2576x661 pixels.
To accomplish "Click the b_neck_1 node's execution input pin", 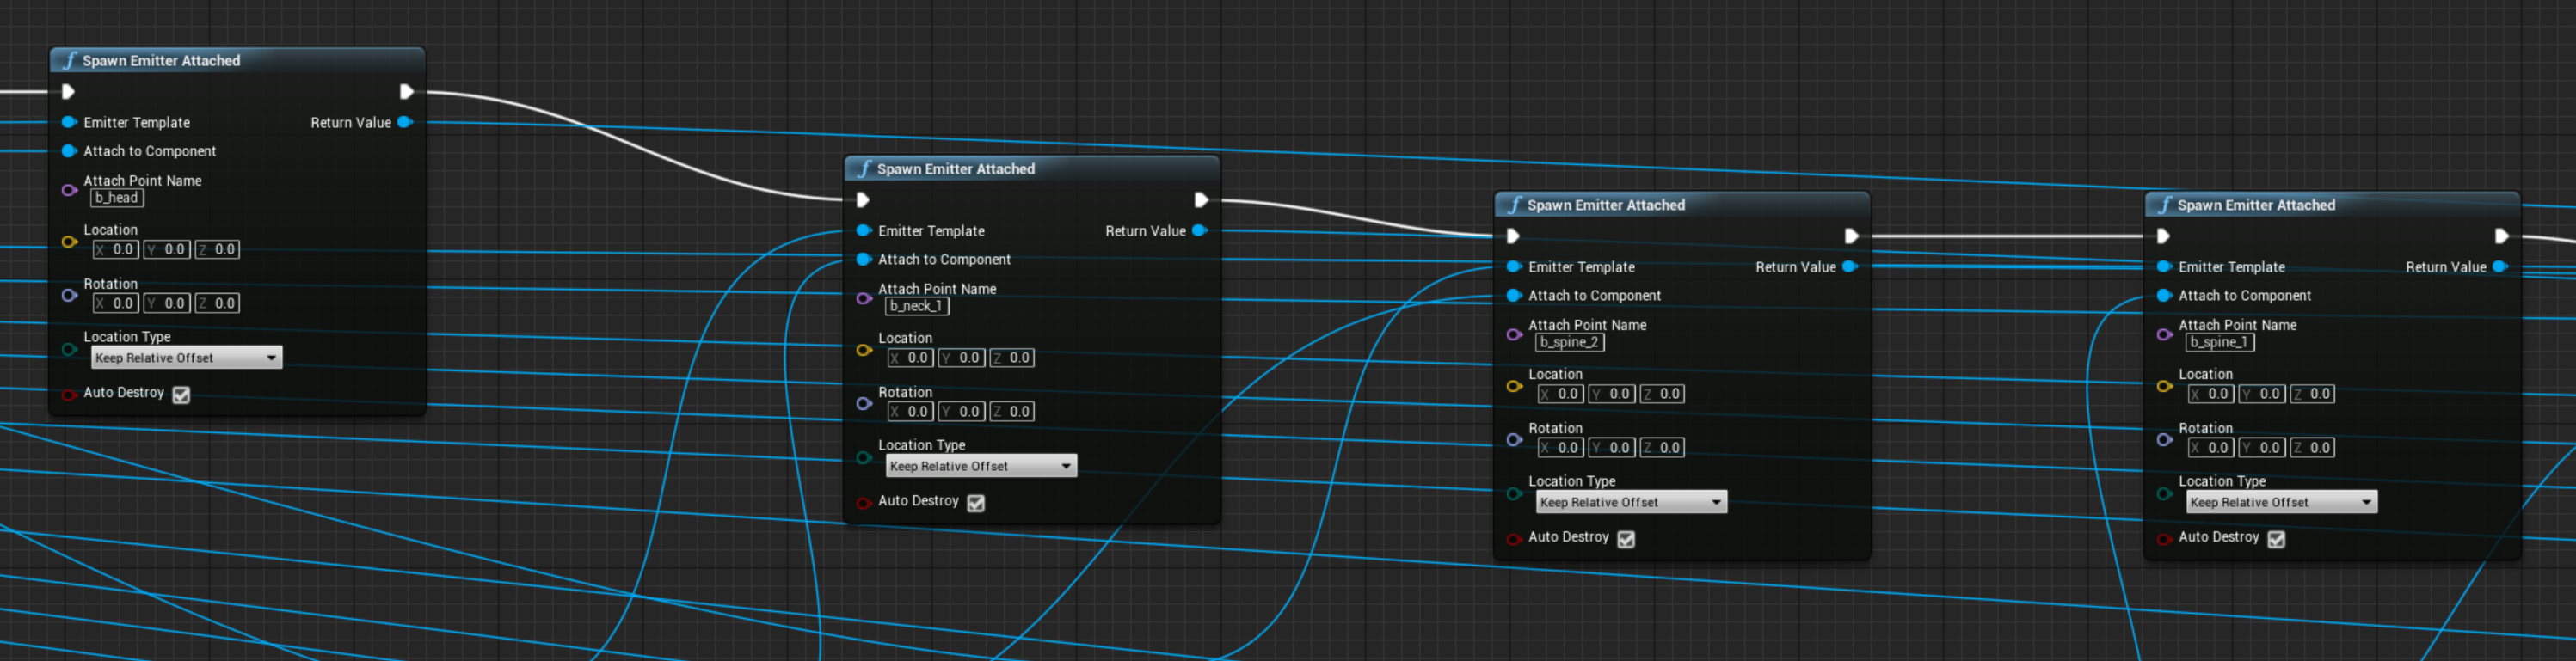I will pyautogui.click(x=863, y=200).
